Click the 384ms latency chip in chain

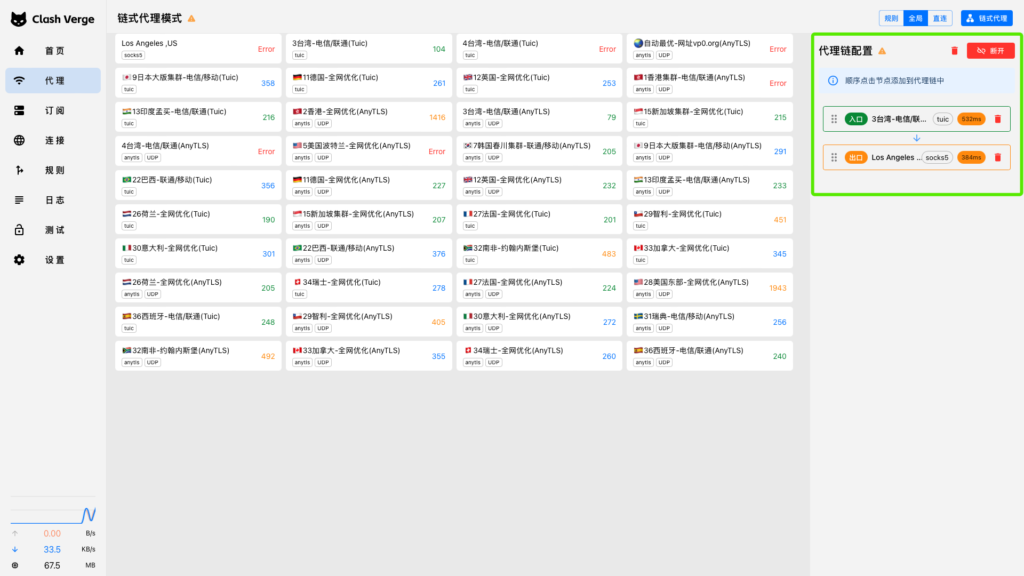[971, 157]
